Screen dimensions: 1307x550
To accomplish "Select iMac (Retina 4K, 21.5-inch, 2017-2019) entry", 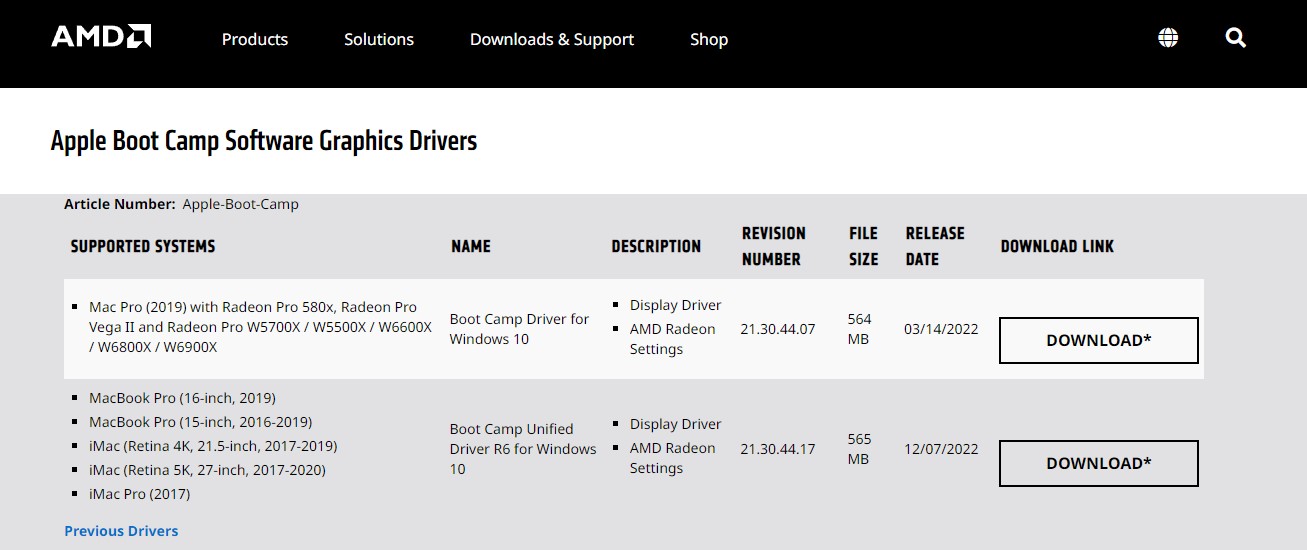I will (213, 446).
